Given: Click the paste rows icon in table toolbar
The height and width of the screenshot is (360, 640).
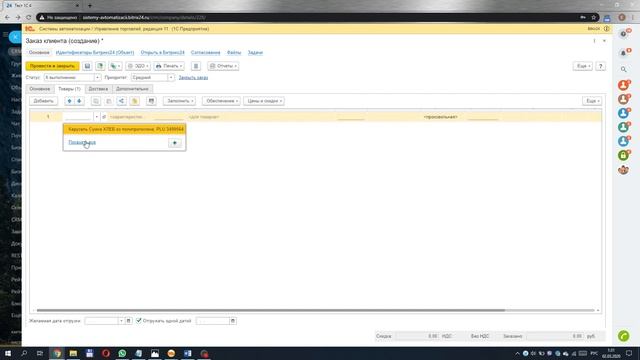Looking at the screenshot, I should click(109, 101).
